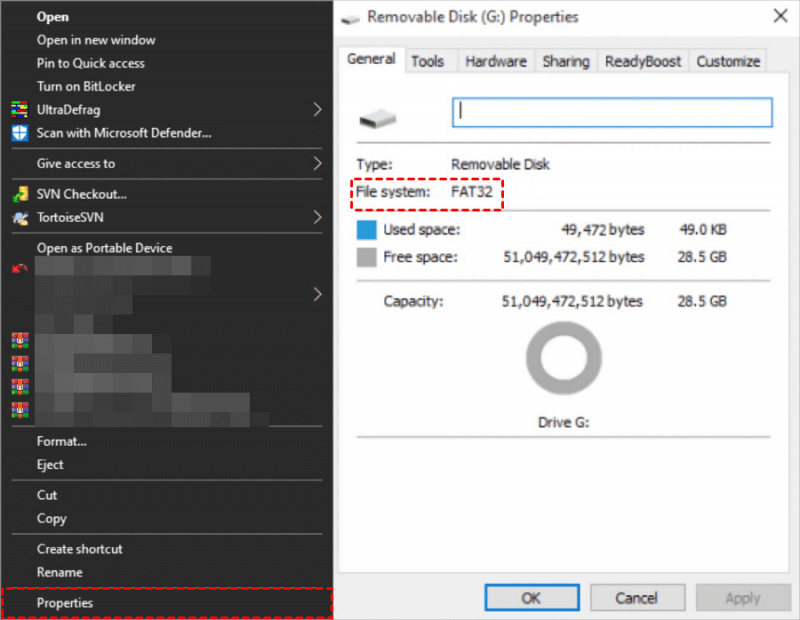Click the SVN Checkout icon

[x=19, y=194]
